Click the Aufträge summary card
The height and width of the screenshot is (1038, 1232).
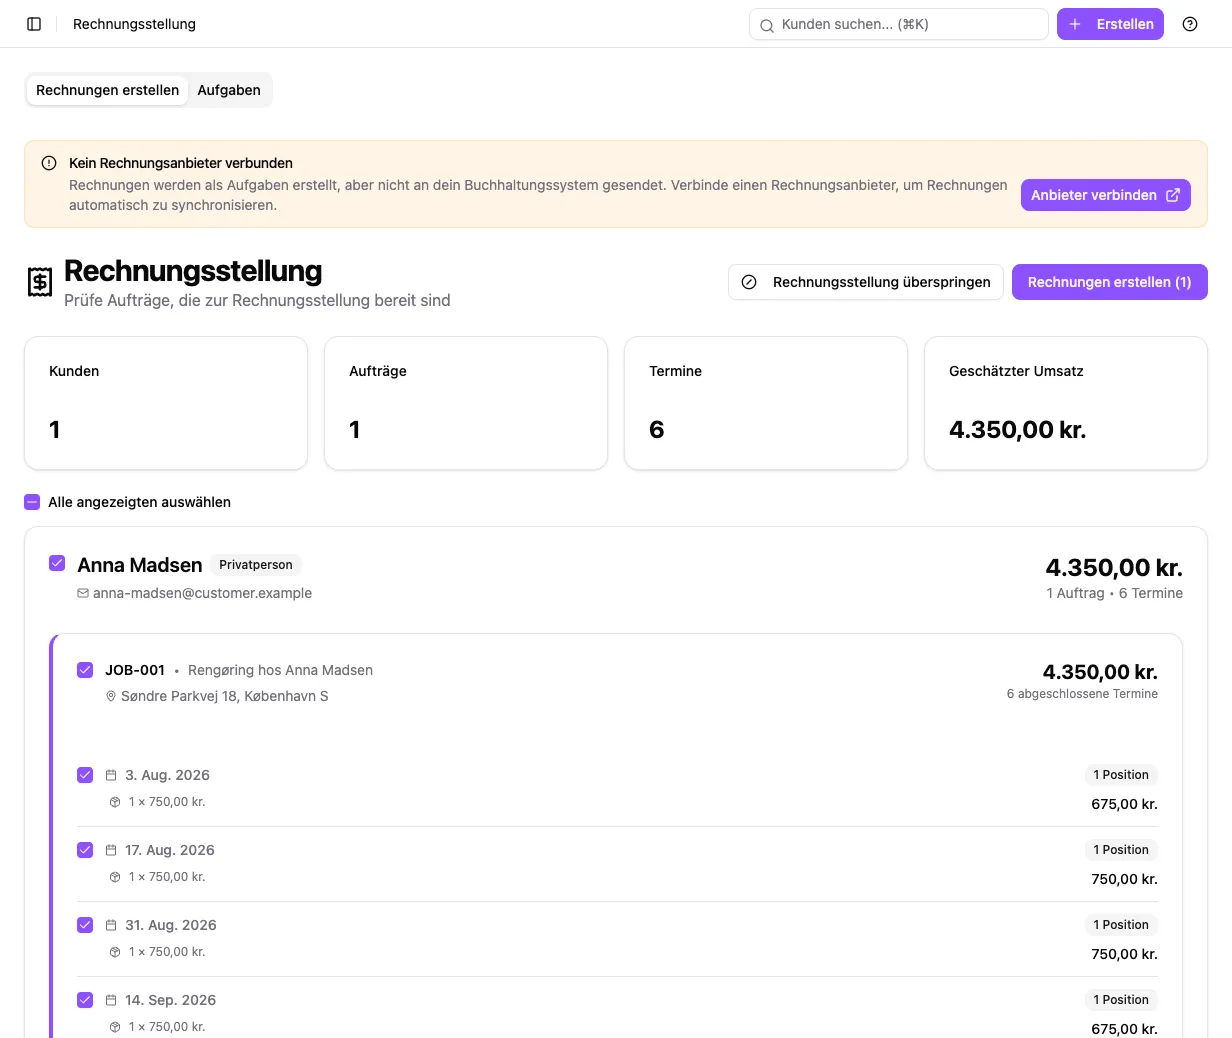(466, 403)
